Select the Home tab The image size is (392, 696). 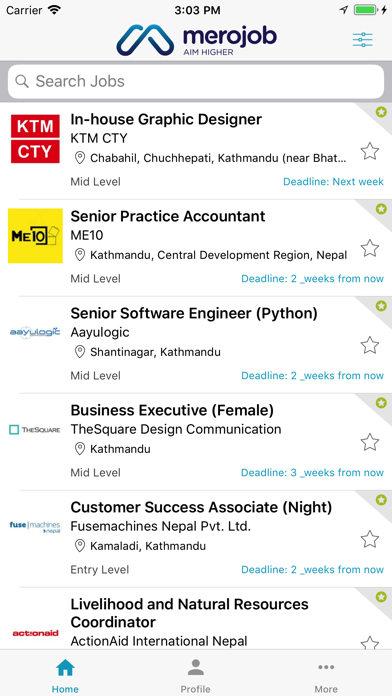(65, 676)
